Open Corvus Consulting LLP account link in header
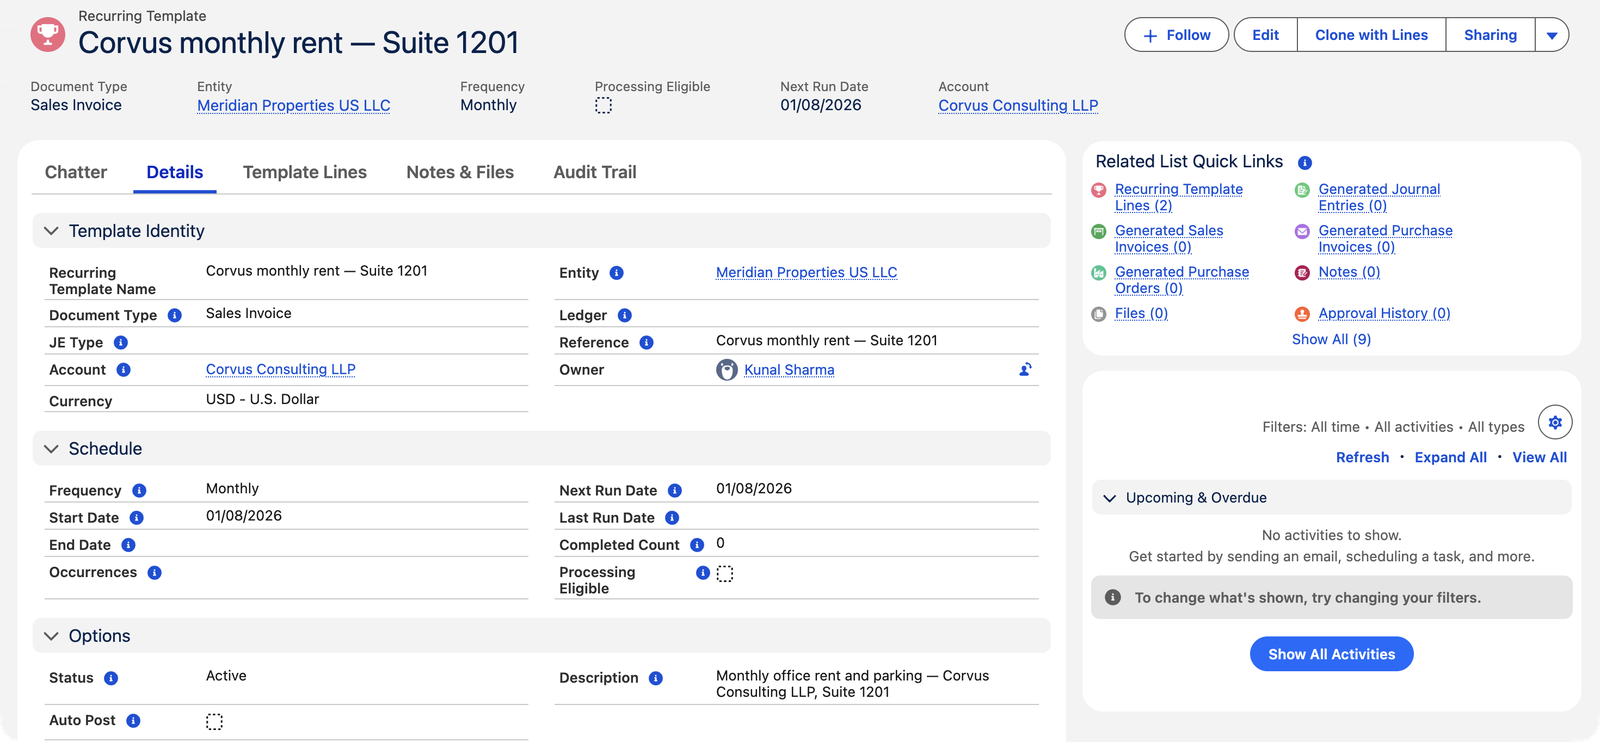 click(1018, 105)
